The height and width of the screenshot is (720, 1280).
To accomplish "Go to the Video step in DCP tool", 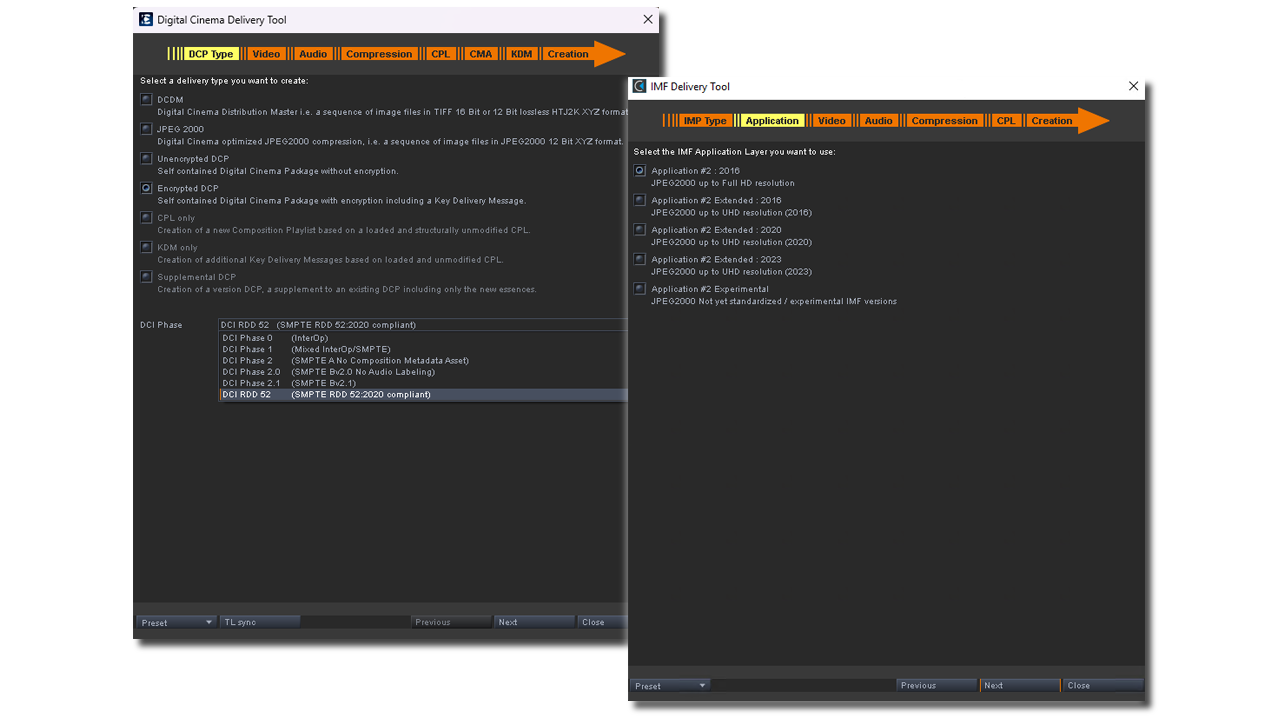I will tap(266, 54).
